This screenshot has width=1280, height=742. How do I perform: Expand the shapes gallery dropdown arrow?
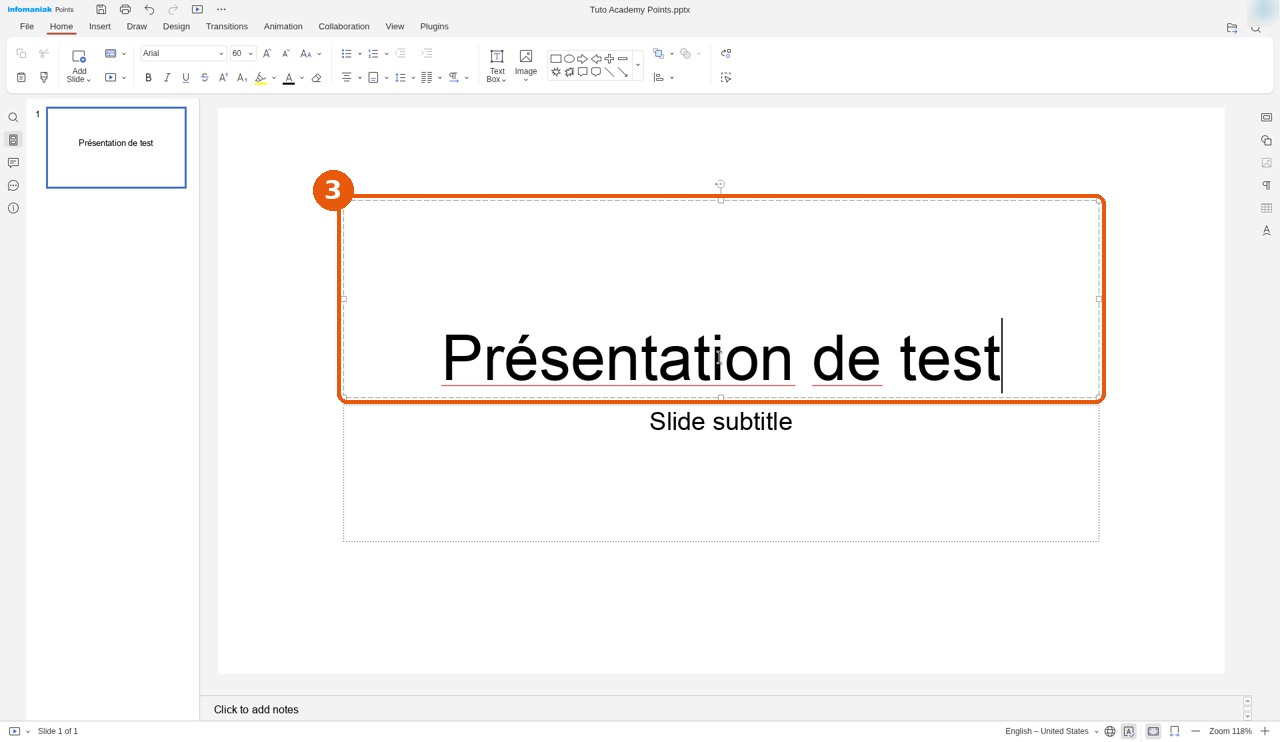pyautogui.click(x=638, y=65)
